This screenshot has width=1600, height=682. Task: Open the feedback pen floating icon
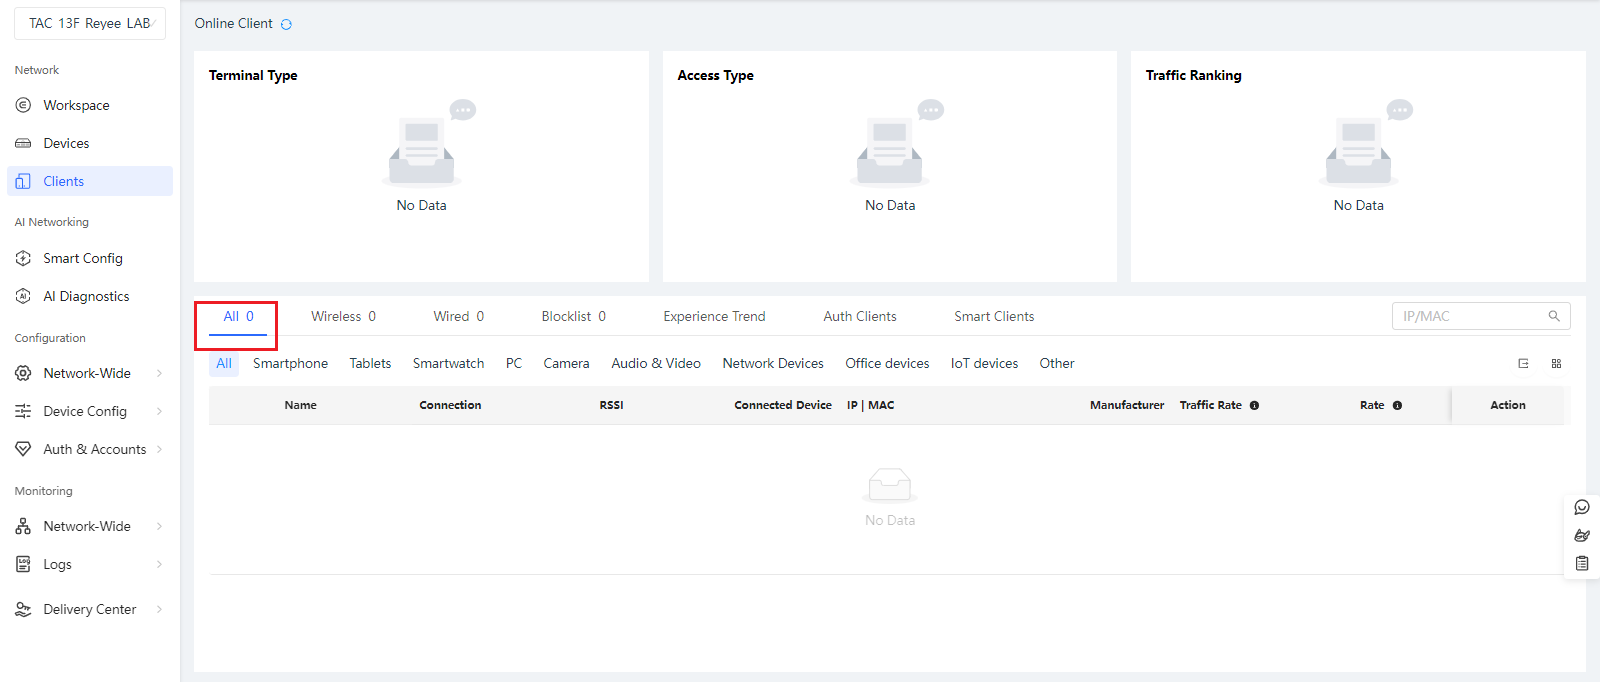1582,535
